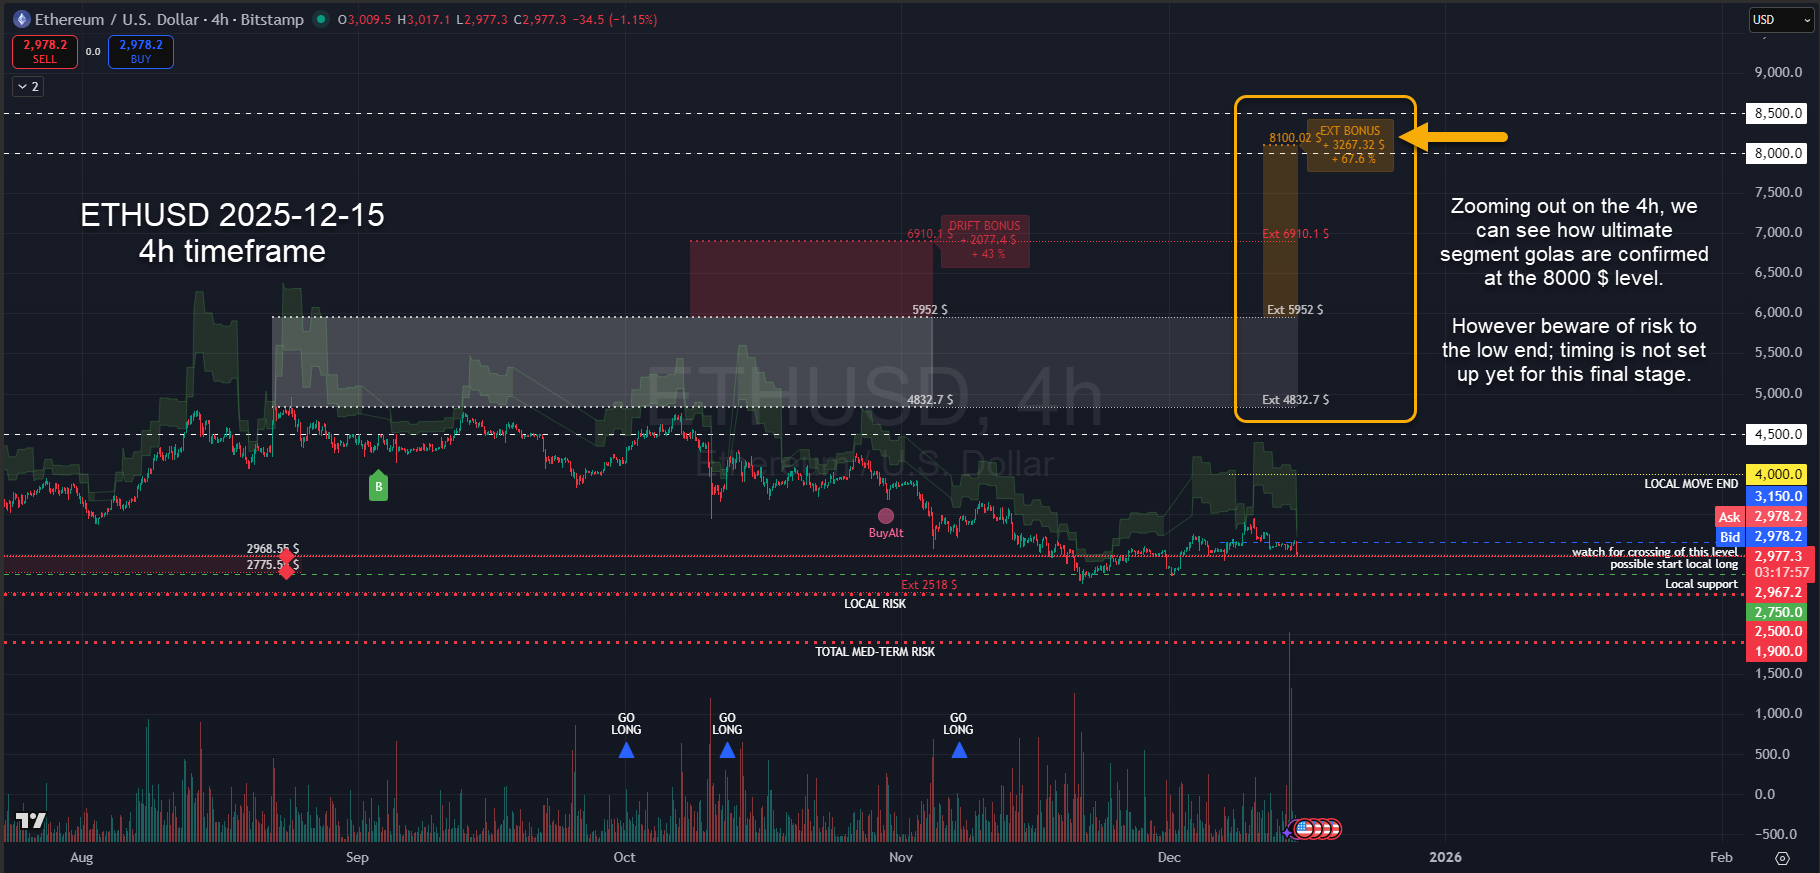Click the green B marker on the chart
The height and width of the screenshot is (873, 1820).
pyautogui.click(x=378, y=486)
